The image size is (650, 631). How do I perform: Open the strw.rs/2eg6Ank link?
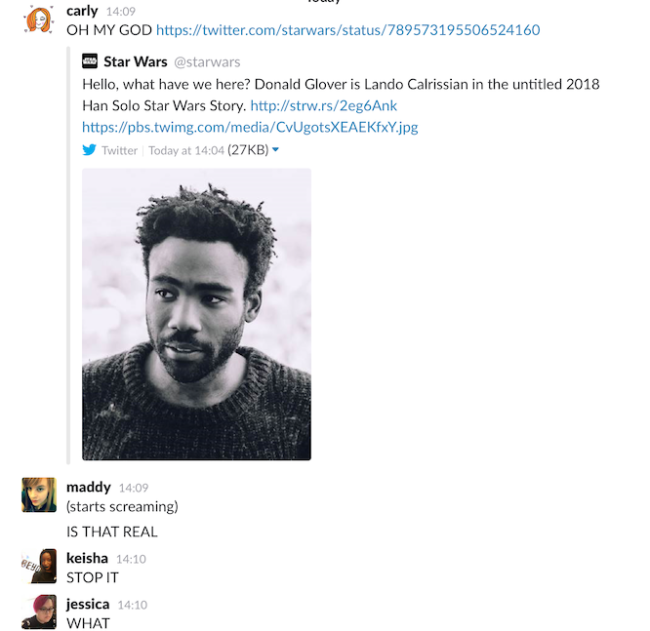pos(323,106)
